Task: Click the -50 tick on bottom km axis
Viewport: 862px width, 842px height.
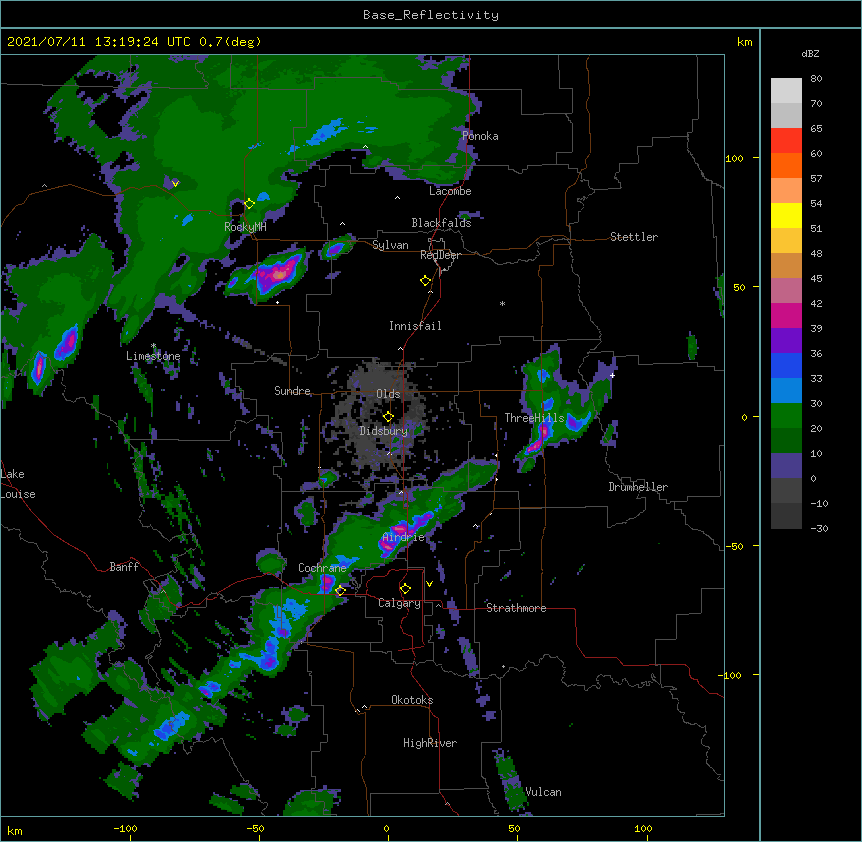Action: click(x=255, y=828)
